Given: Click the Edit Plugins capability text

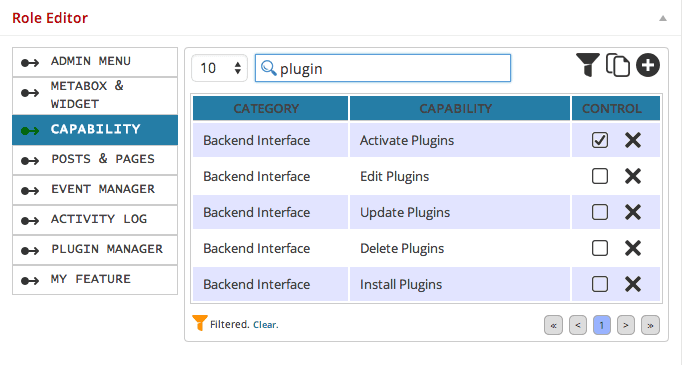Looking at the screenshot, I should (394, 177).
